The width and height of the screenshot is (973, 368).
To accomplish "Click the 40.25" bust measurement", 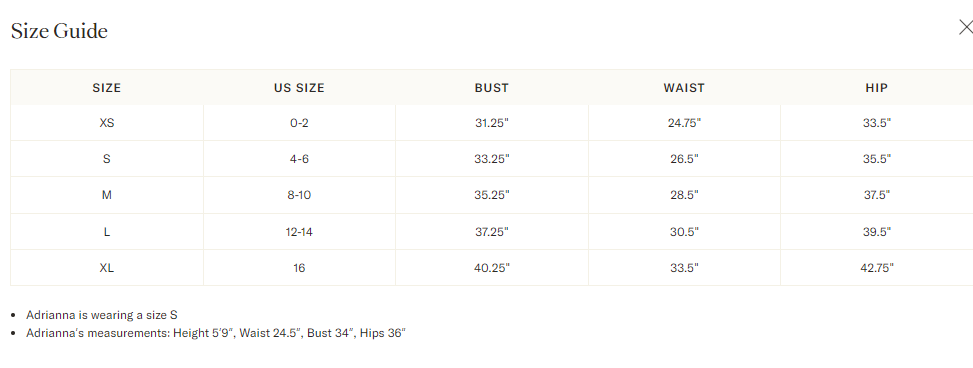I will point(491,268).
